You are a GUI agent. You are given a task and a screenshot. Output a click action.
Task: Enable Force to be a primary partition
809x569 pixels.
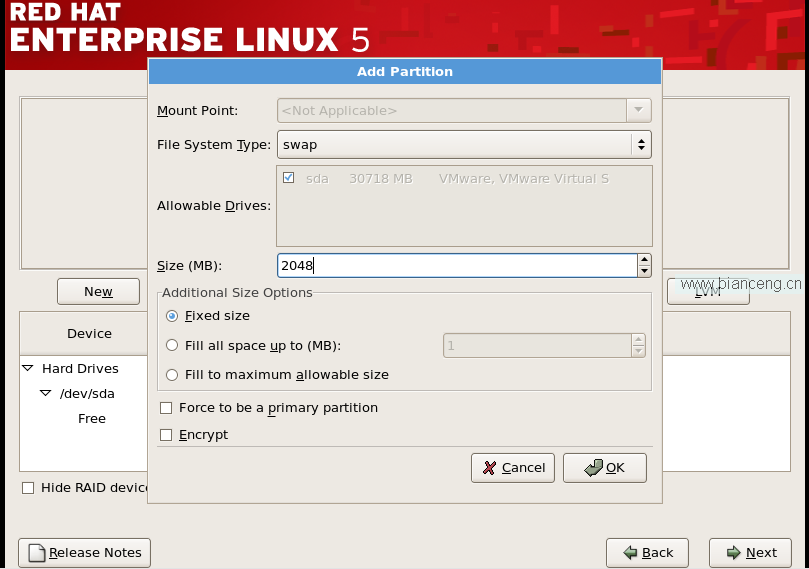click(x=166, y=408)
